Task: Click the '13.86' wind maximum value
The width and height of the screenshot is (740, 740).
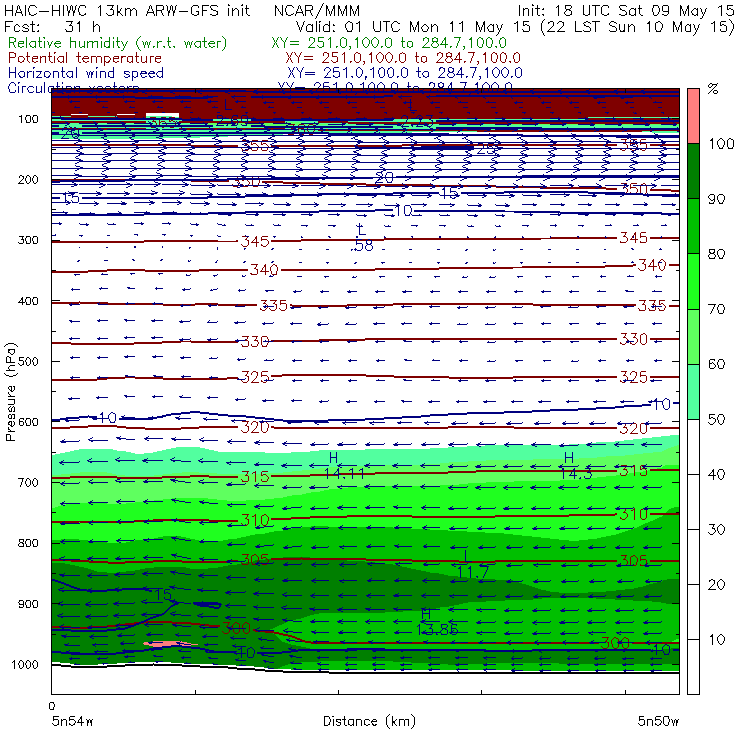Action: pyautogui.click(x=437, y=630)
